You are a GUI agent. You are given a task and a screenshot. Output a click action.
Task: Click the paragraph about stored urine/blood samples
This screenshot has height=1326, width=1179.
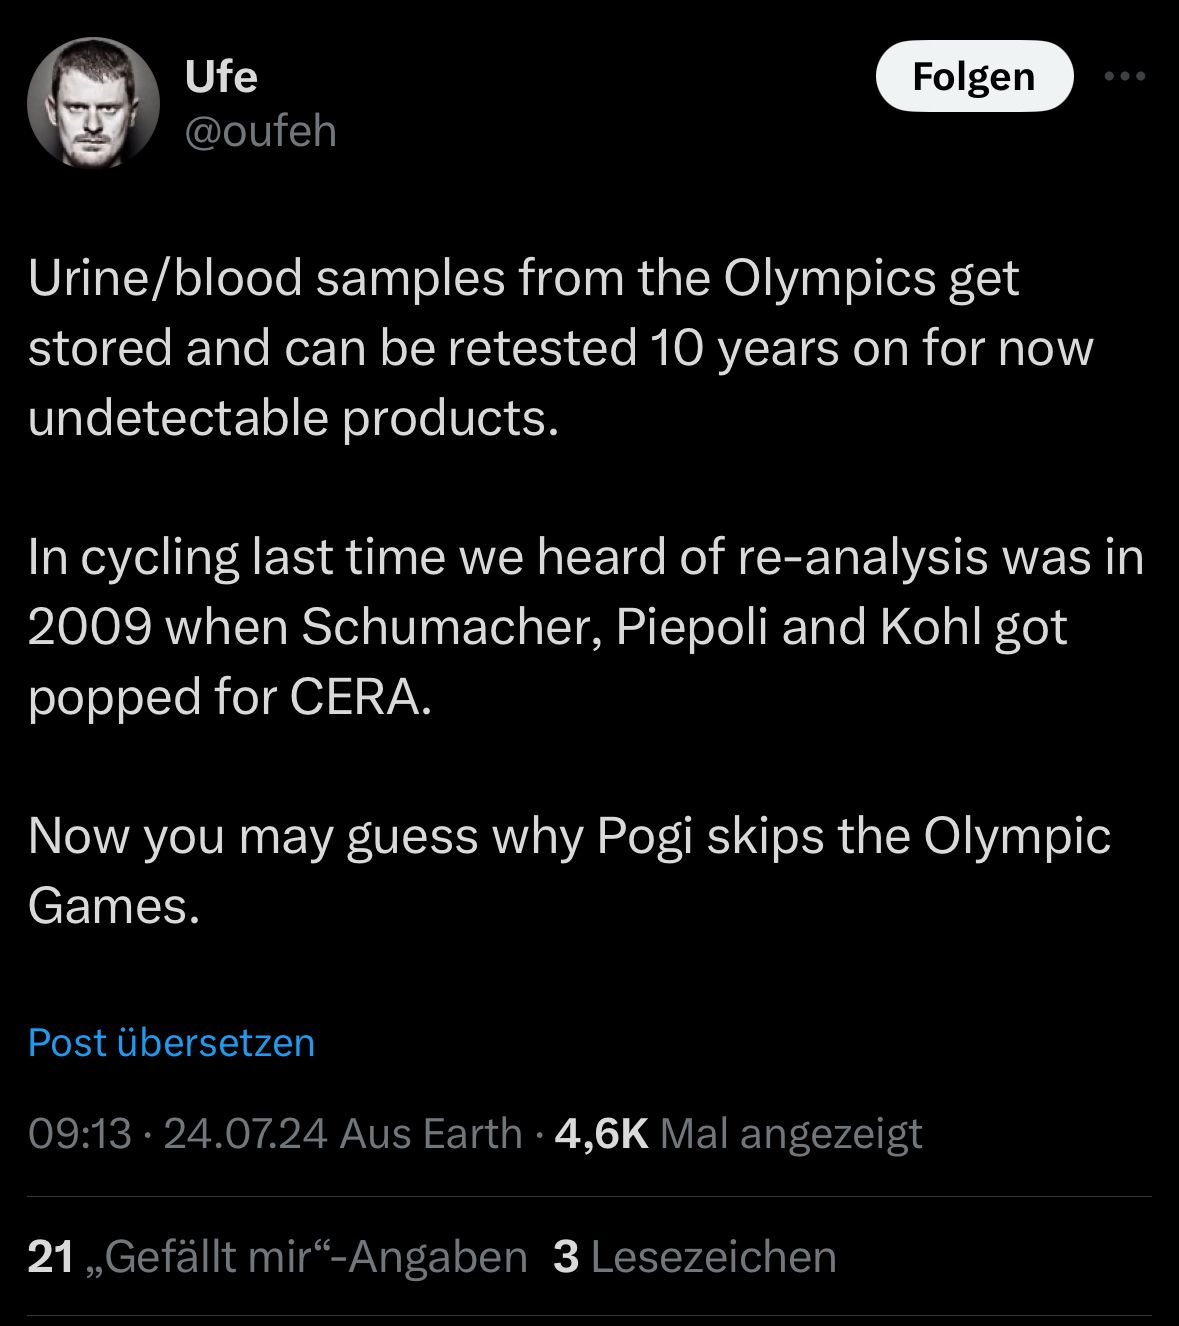point(560,347)
